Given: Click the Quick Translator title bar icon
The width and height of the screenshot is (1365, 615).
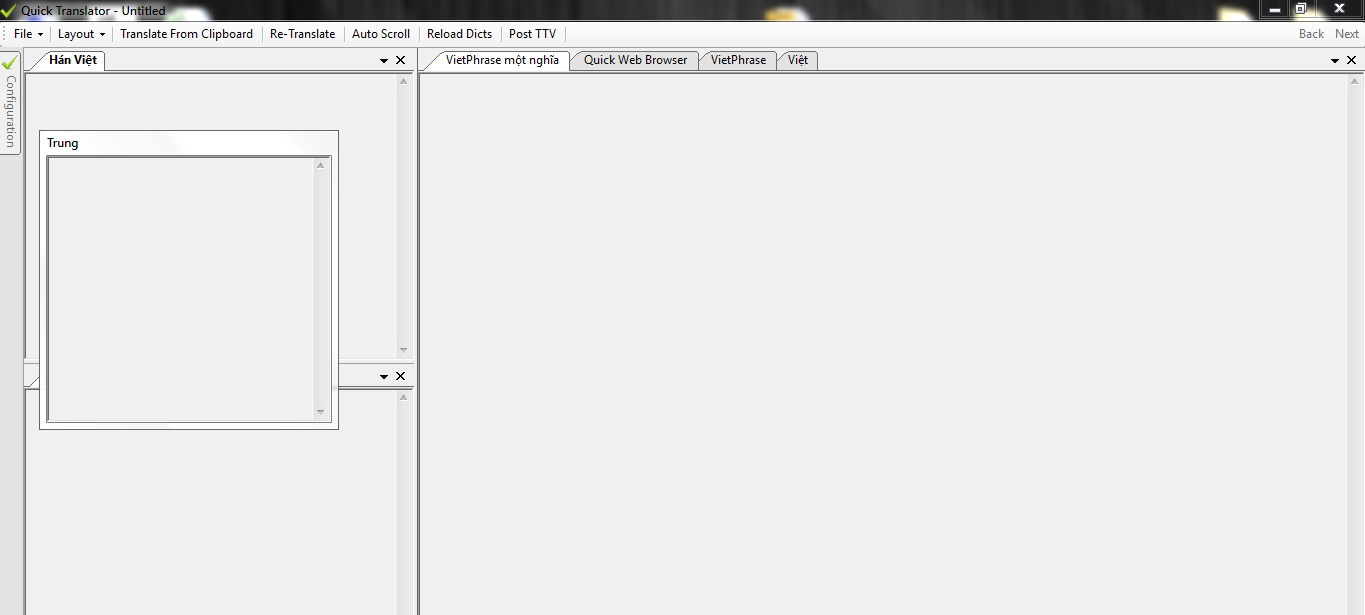Looking at the screenshot, I should [10, 10].
